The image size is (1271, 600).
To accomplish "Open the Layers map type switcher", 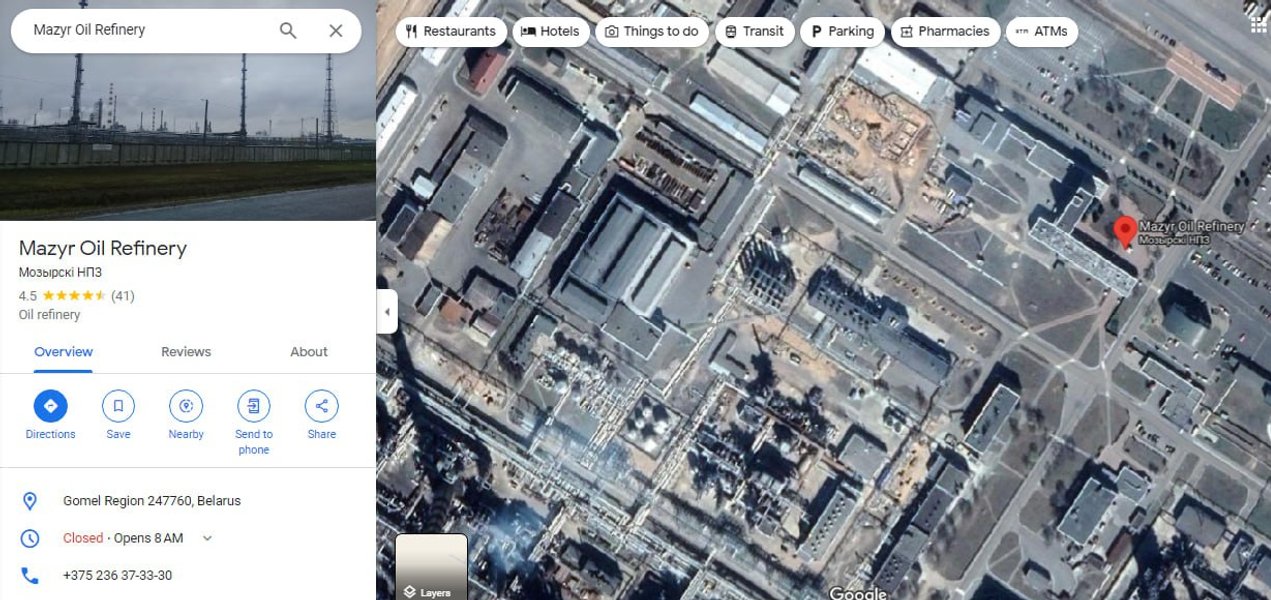I will [431, 567].
